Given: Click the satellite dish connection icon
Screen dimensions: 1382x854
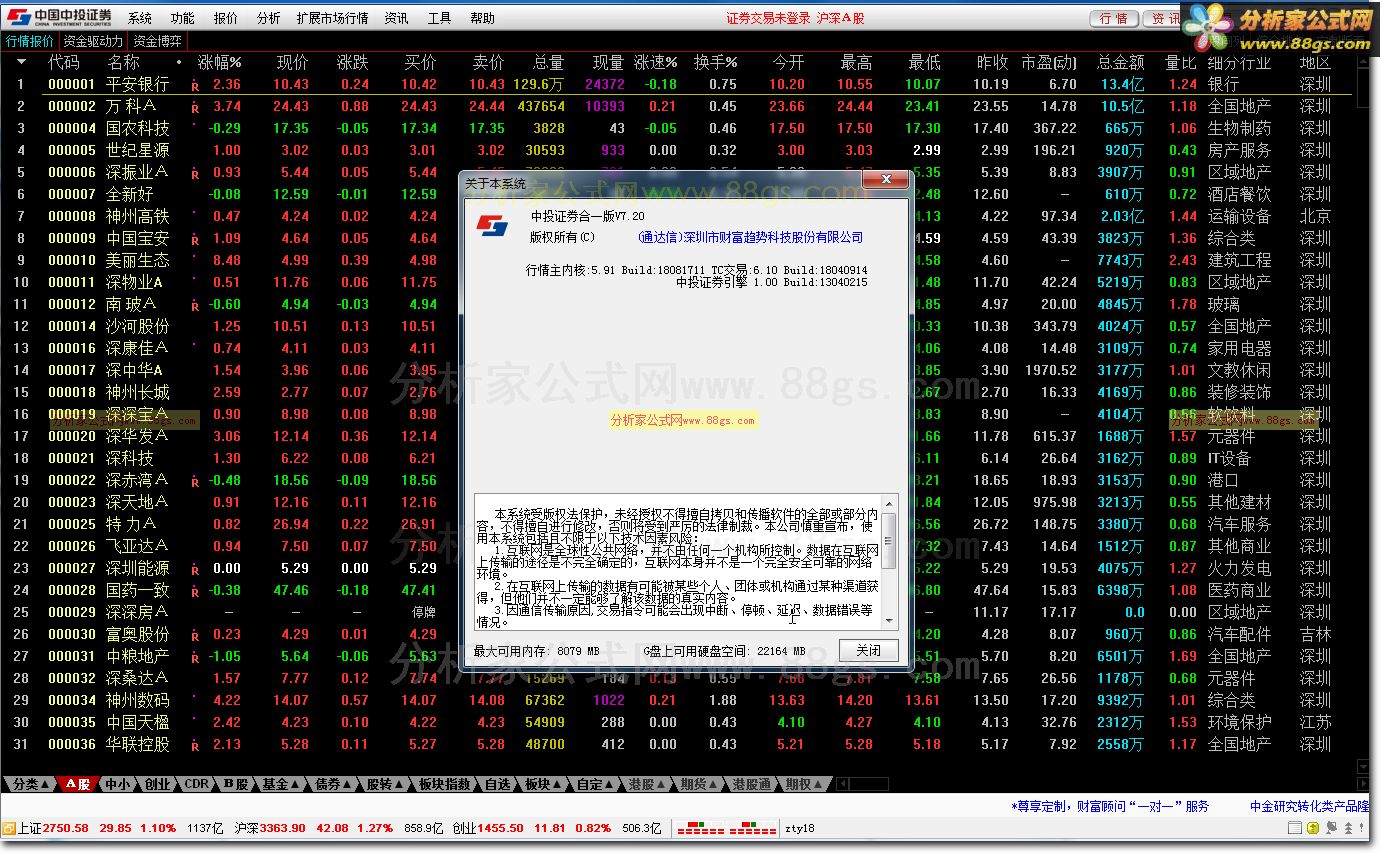Looking at the screenshot, I should (1333, 828).
